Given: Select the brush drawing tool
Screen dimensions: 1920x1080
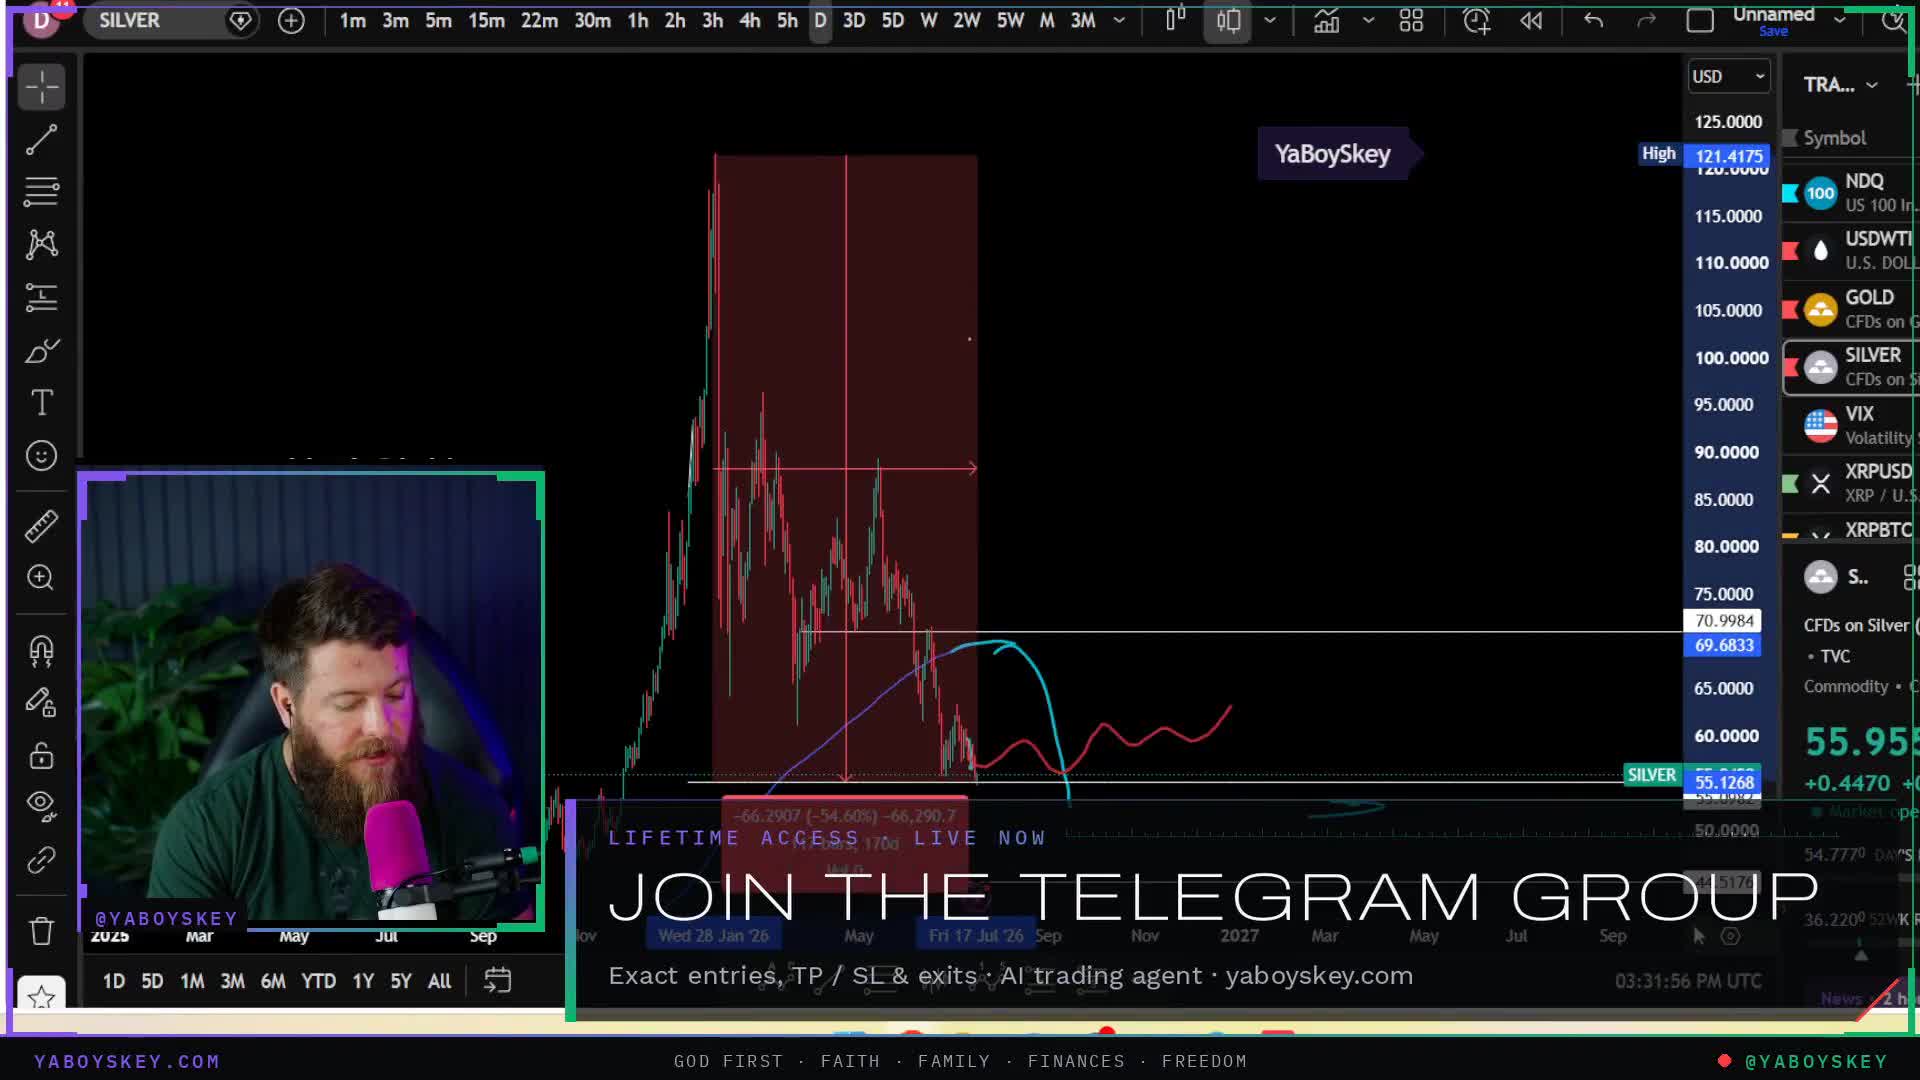Looking at the screenshot, I should tap(41, 351).
